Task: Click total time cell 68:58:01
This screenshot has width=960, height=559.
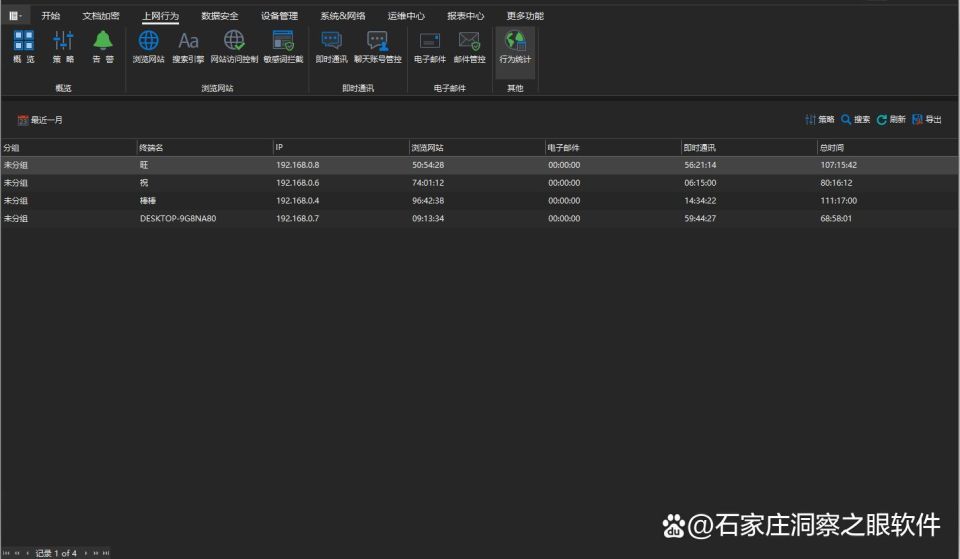Action: (836, 218)
